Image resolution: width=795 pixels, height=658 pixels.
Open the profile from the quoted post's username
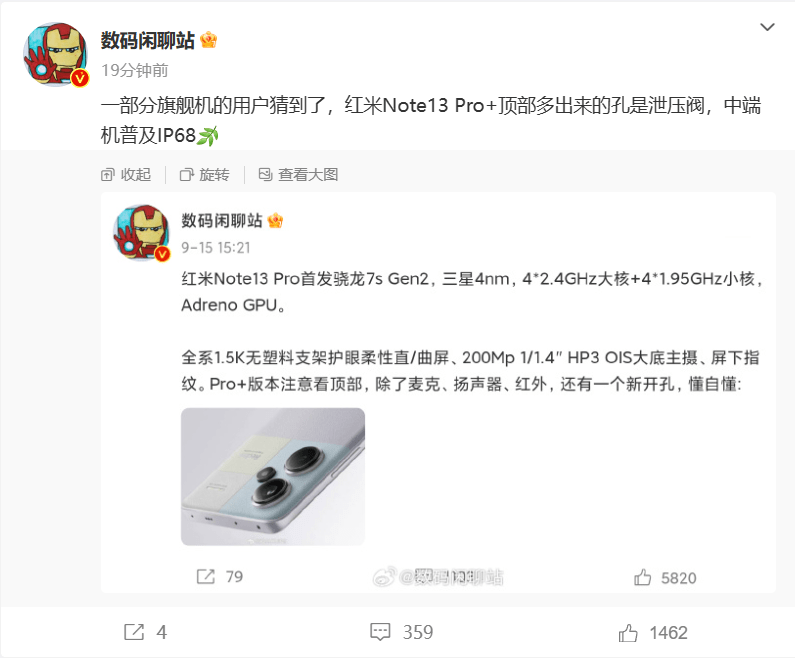tap(222, 221)
